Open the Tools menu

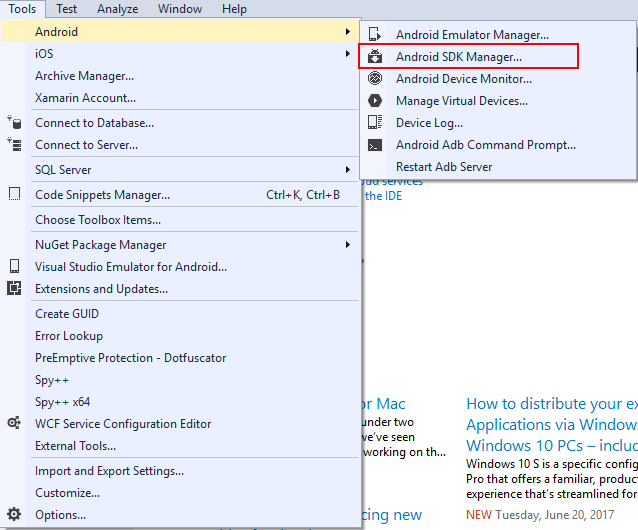(x=22, y=9)
